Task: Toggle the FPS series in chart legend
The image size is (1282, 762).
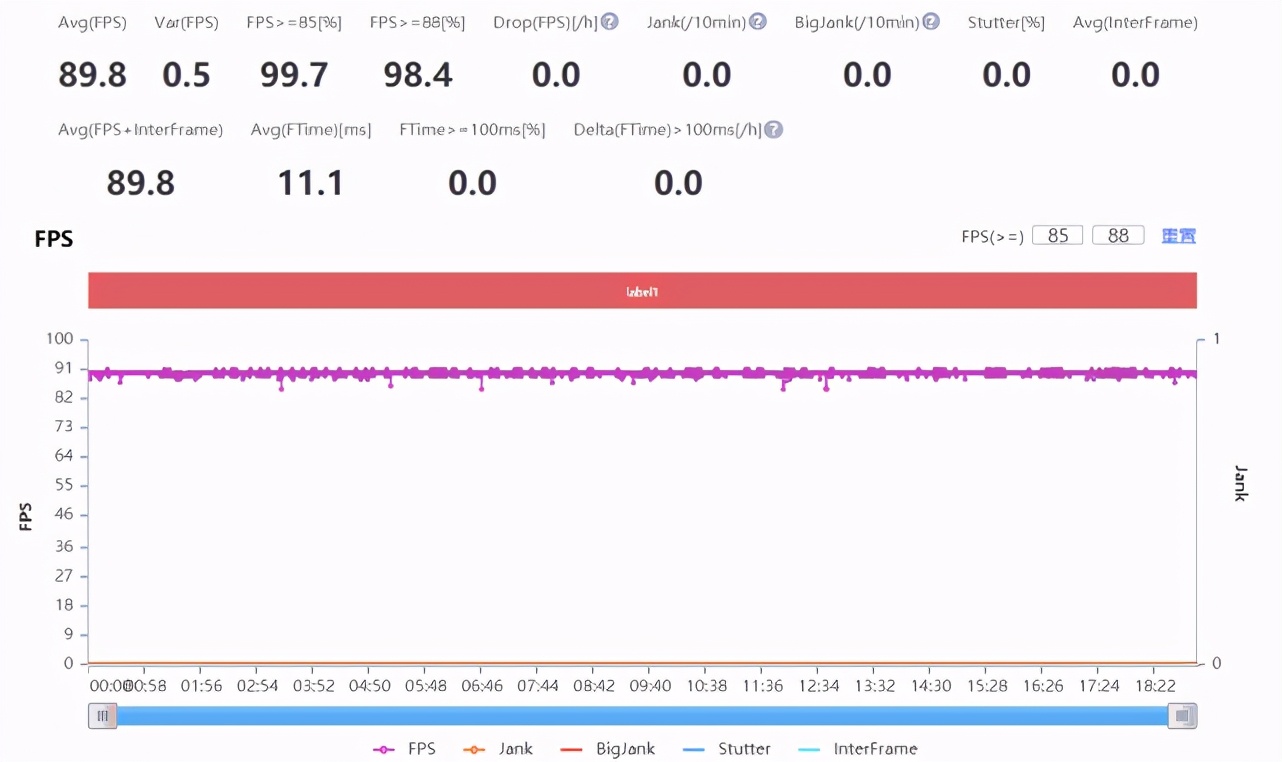Action: coord(404,749)
